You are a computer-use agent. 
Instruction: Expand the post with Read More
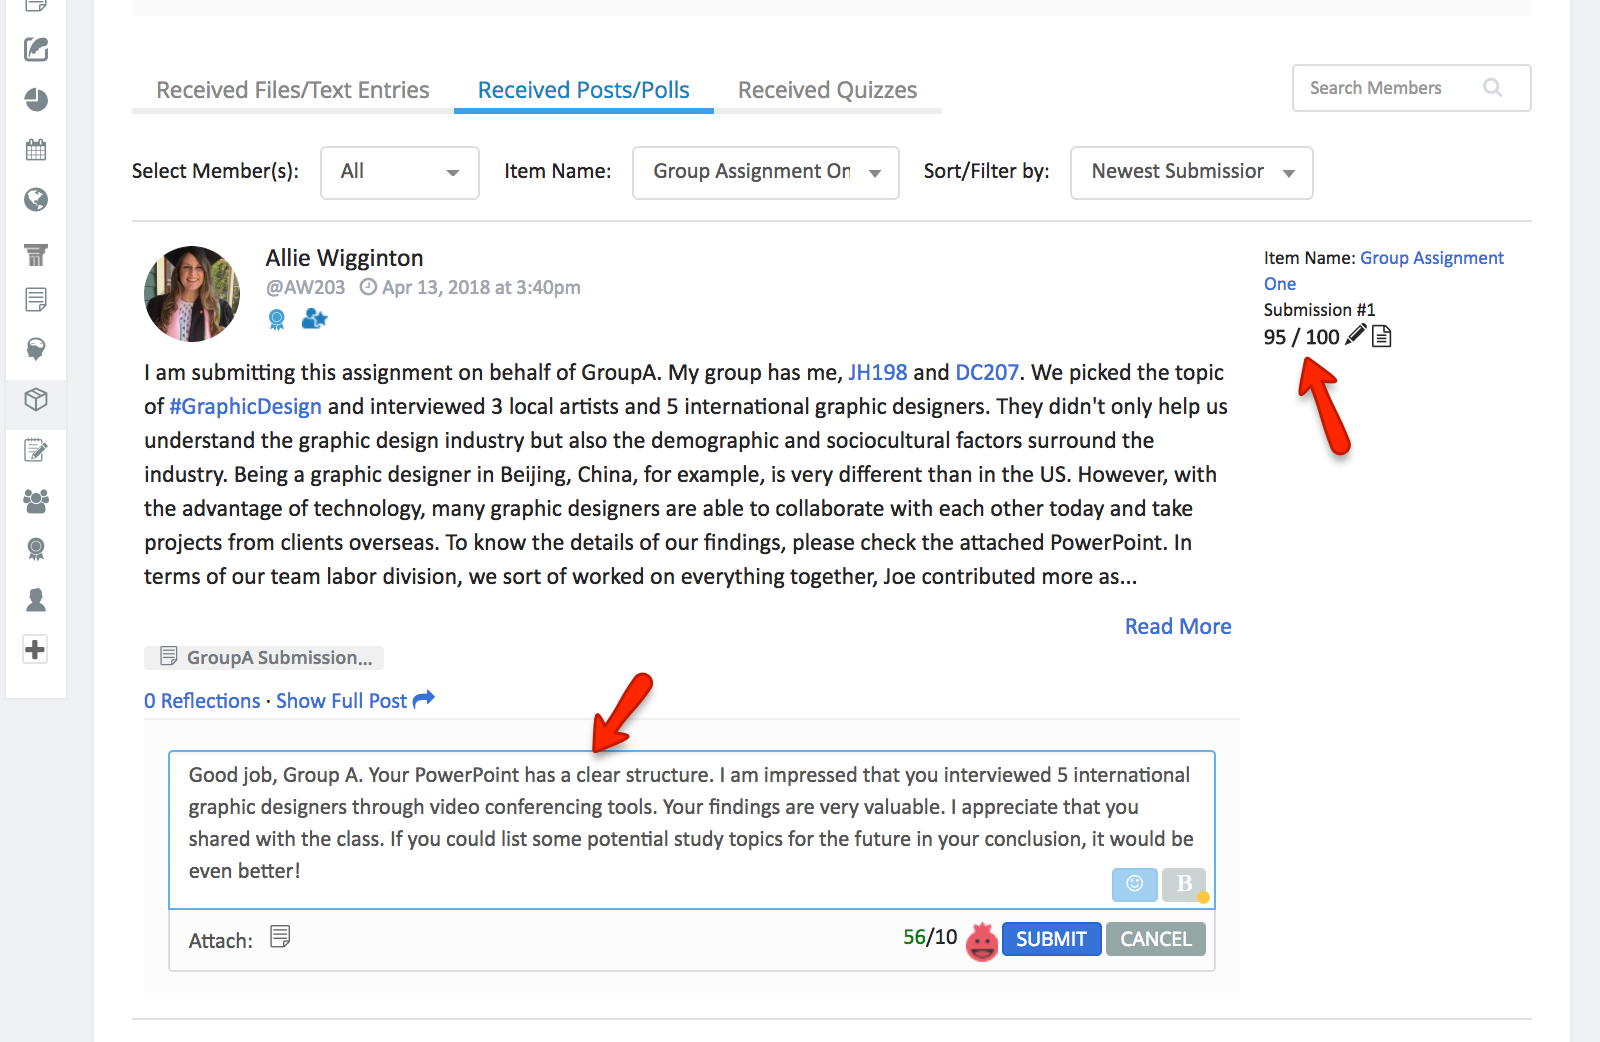[1178, 626]
